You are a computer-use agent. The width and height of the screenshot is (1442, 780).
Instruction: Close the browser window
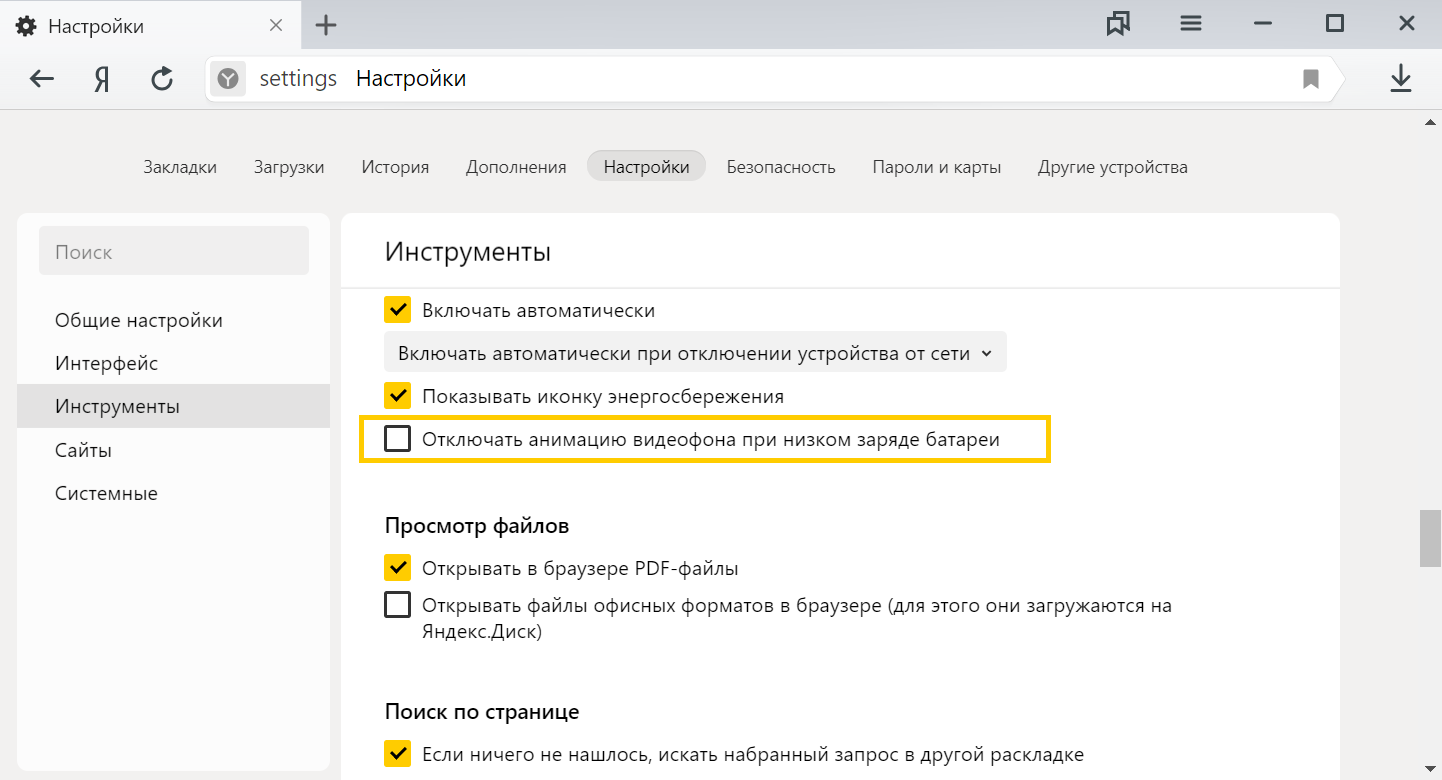(x=1406, y=24)
